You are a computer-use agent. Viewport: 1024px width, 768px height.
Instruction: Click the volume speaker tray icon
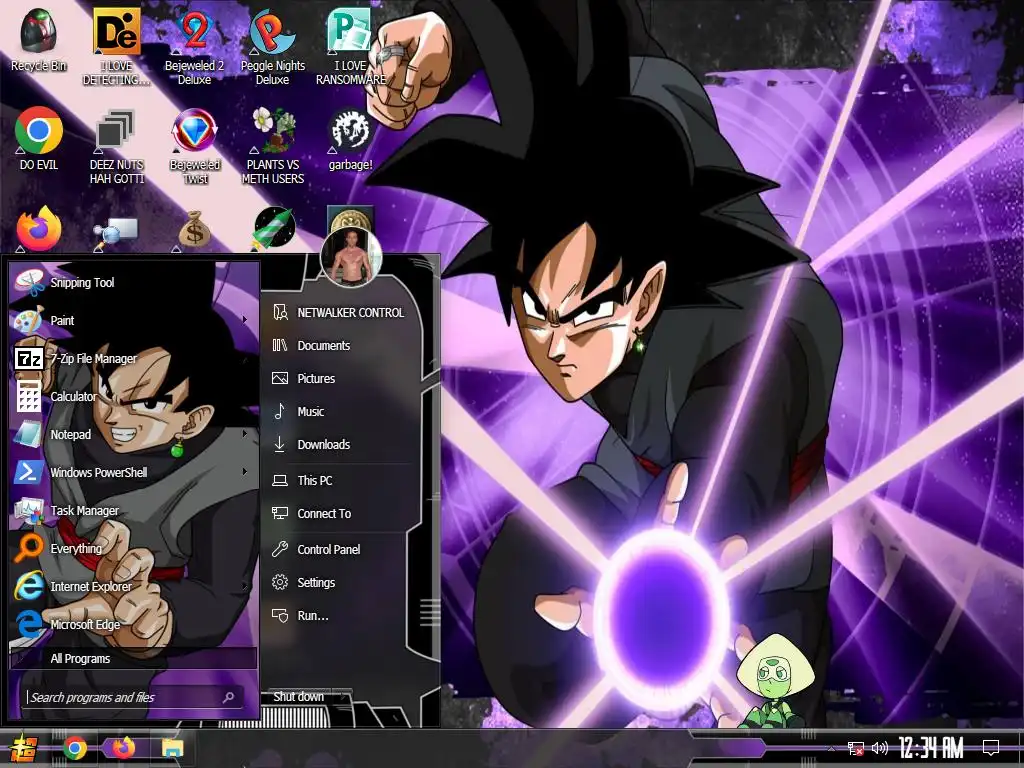[880, 748]
